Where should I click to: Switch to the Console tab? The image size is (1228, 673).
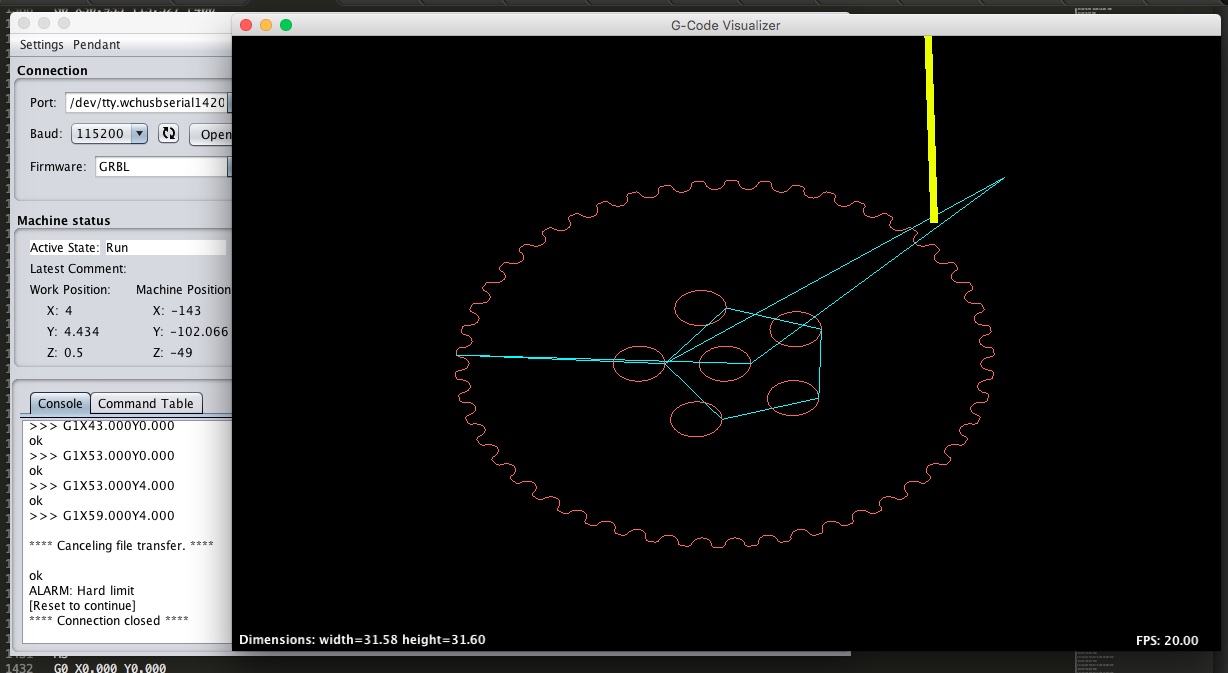point(60,403)
